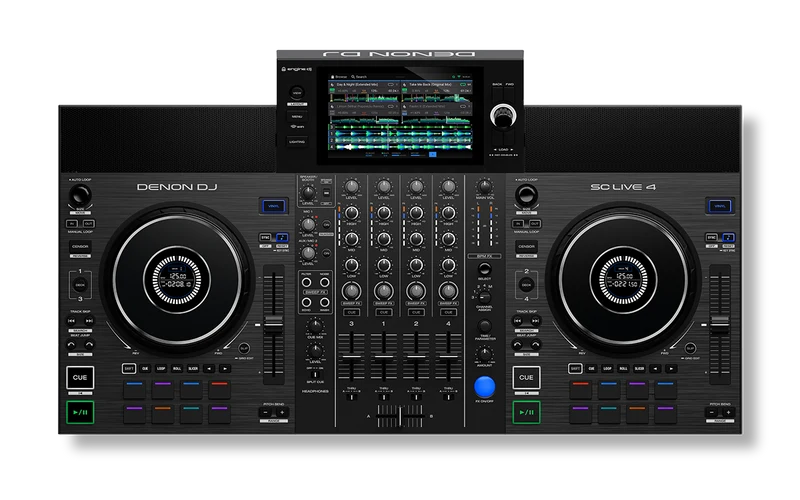The image size is (800, 500).
Task: Click the VIEW button next to screen
Action: (x=296, y=92)
